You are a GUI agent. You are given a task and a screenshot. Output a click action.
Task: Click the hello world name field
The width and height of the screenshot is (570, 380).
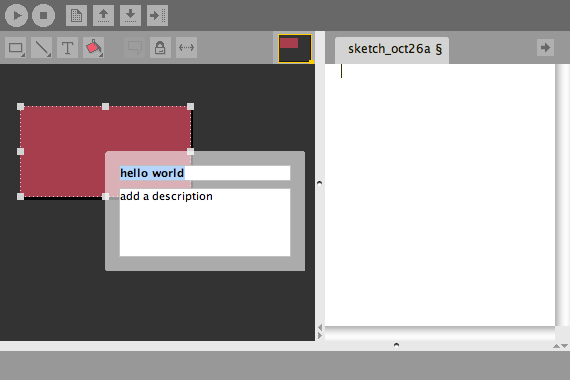click(x=205, y=173)
